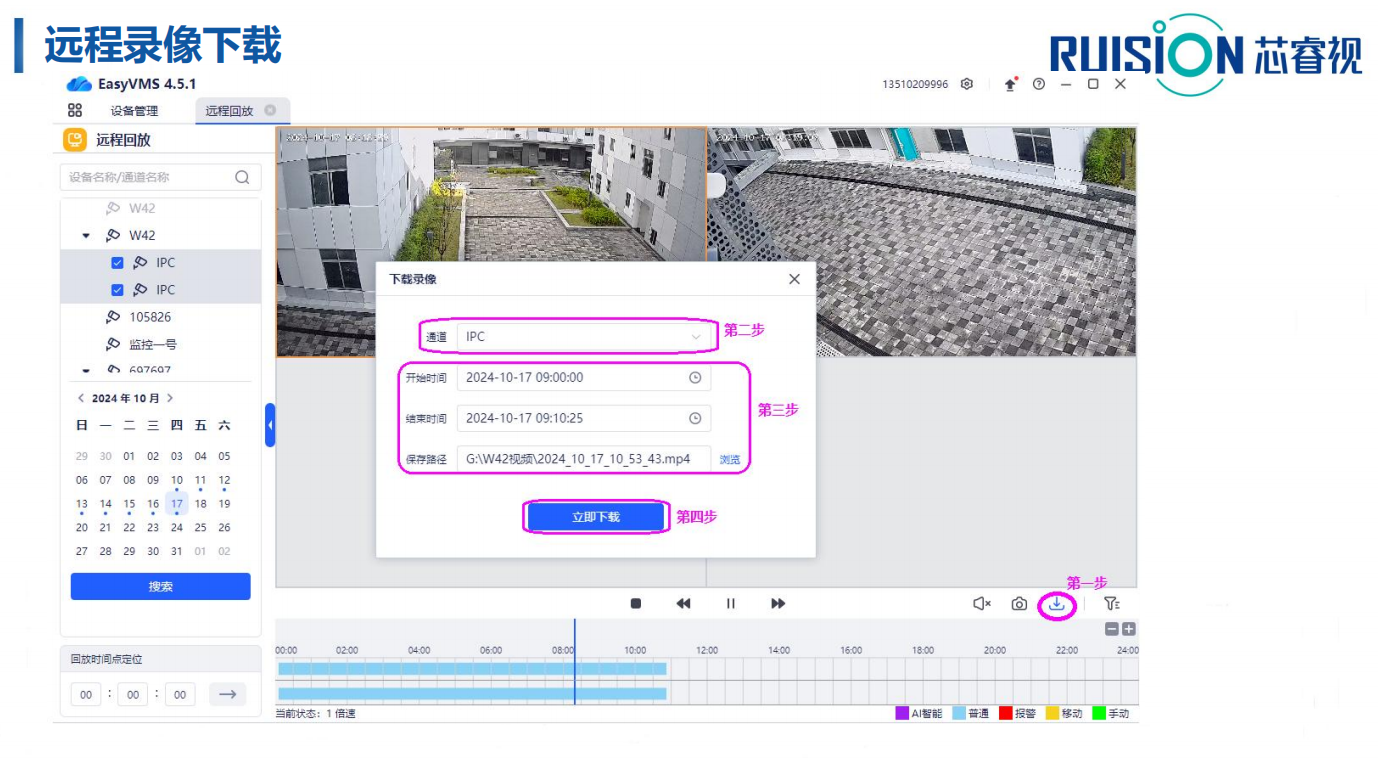Toggle the mute speaker icon
This screenshot has width=1378, height=758.
(x=982, y=604)
